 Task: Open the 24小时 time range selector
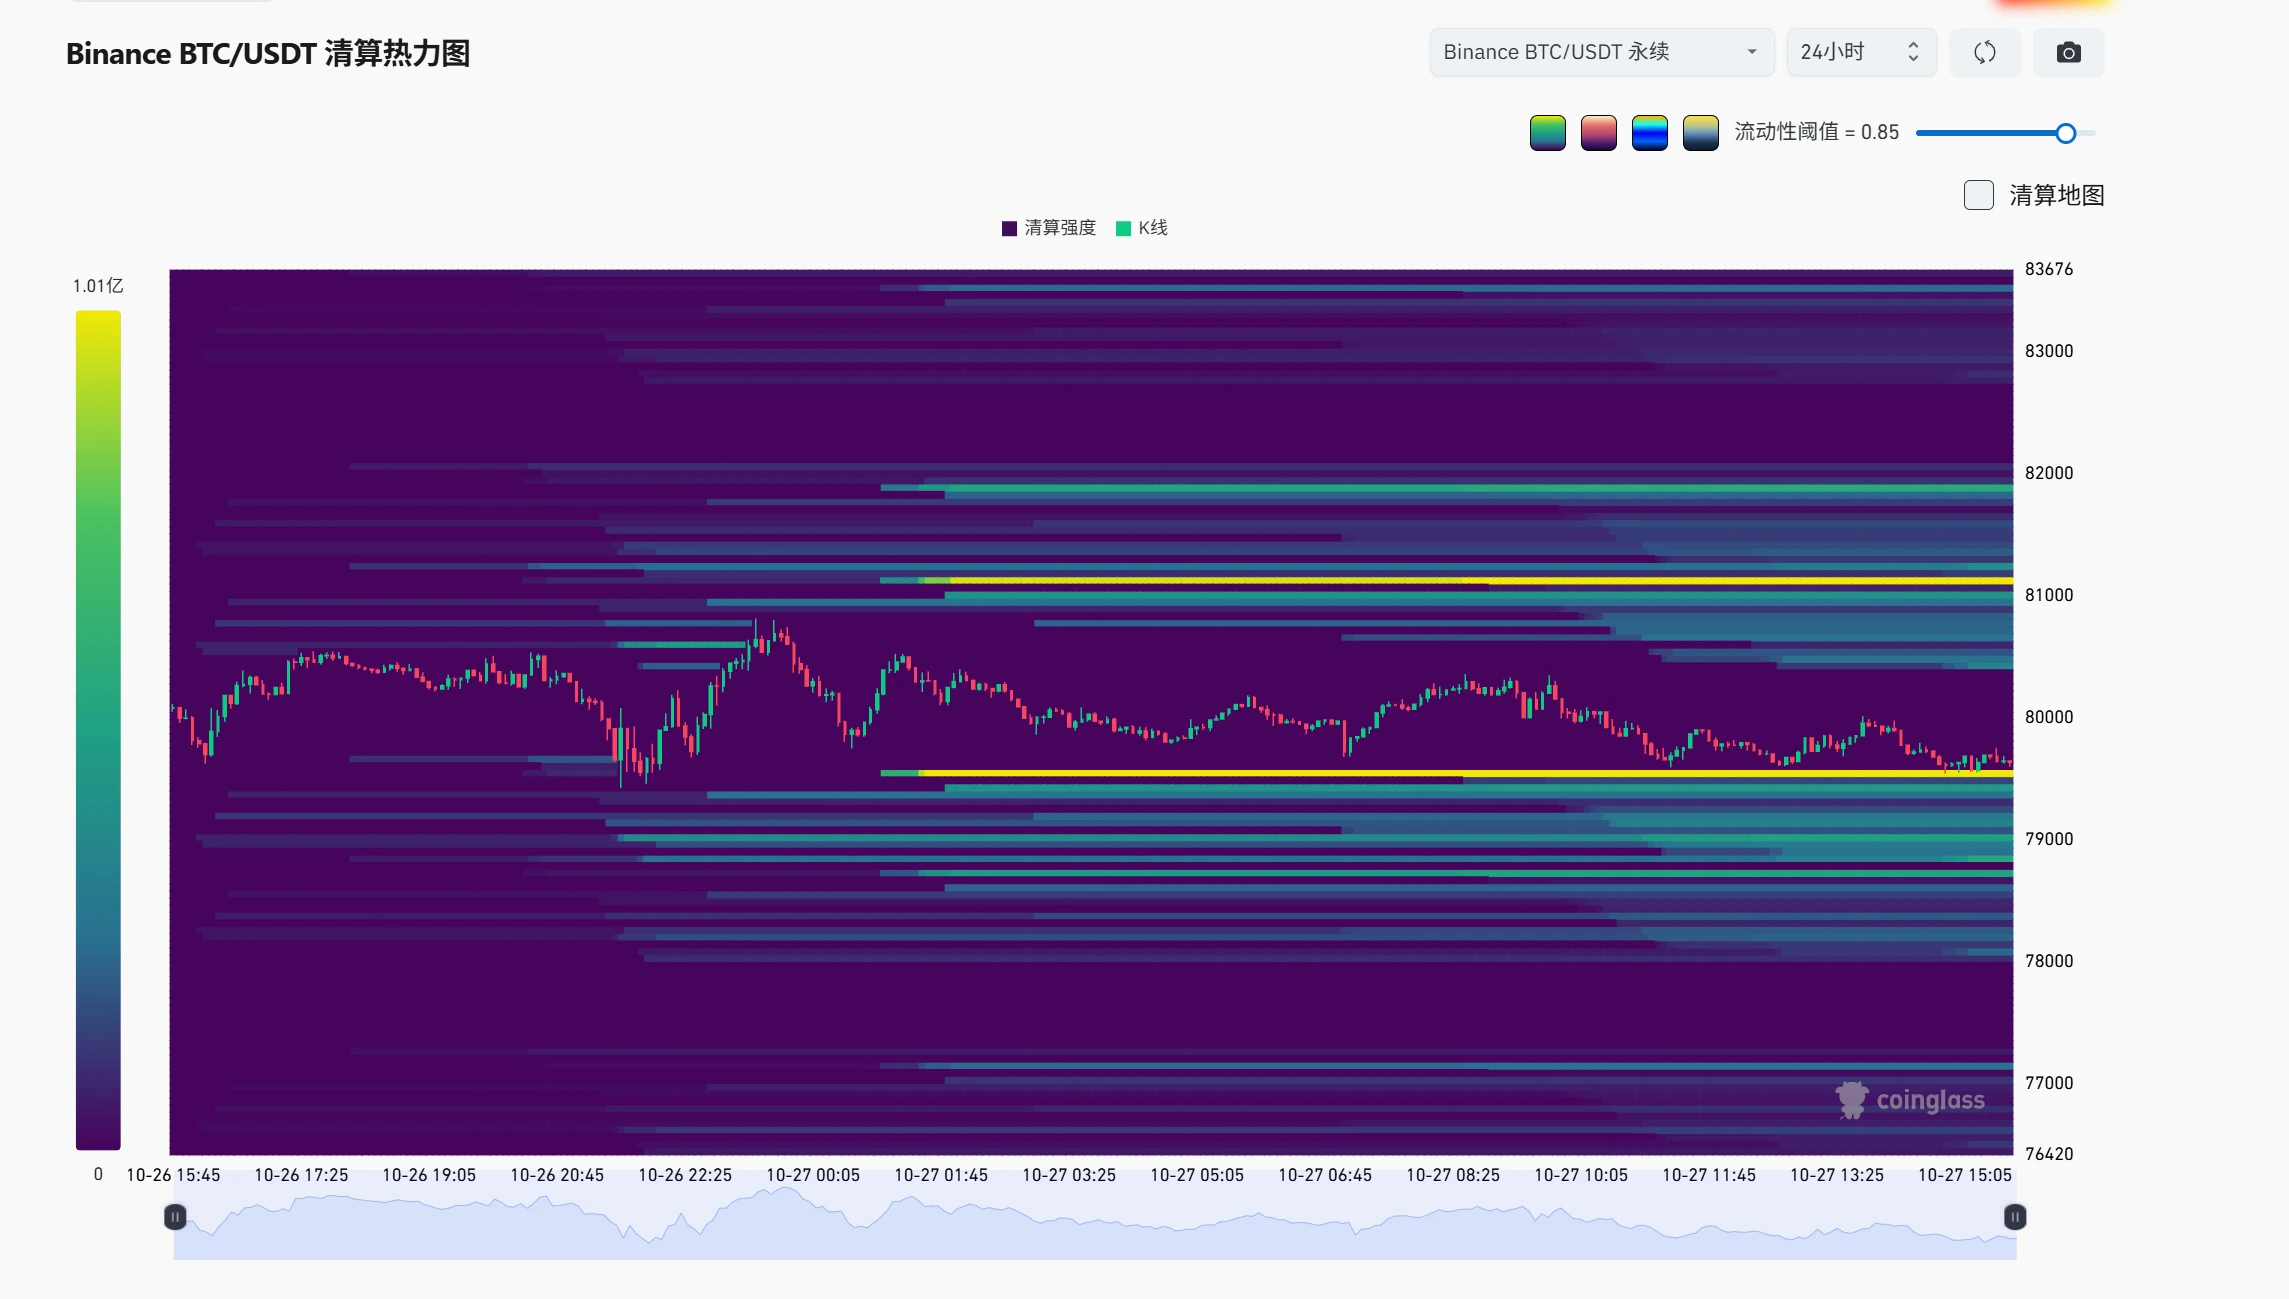1861,52
